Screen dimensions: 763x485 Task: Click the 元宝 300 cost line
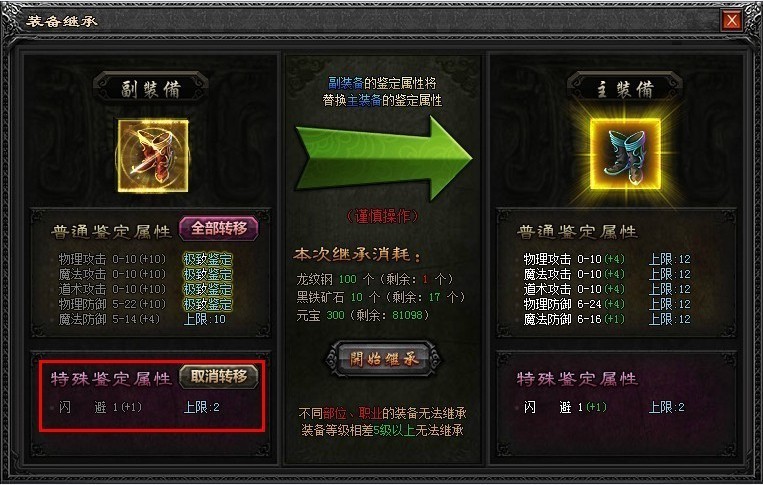click(363, 315)
